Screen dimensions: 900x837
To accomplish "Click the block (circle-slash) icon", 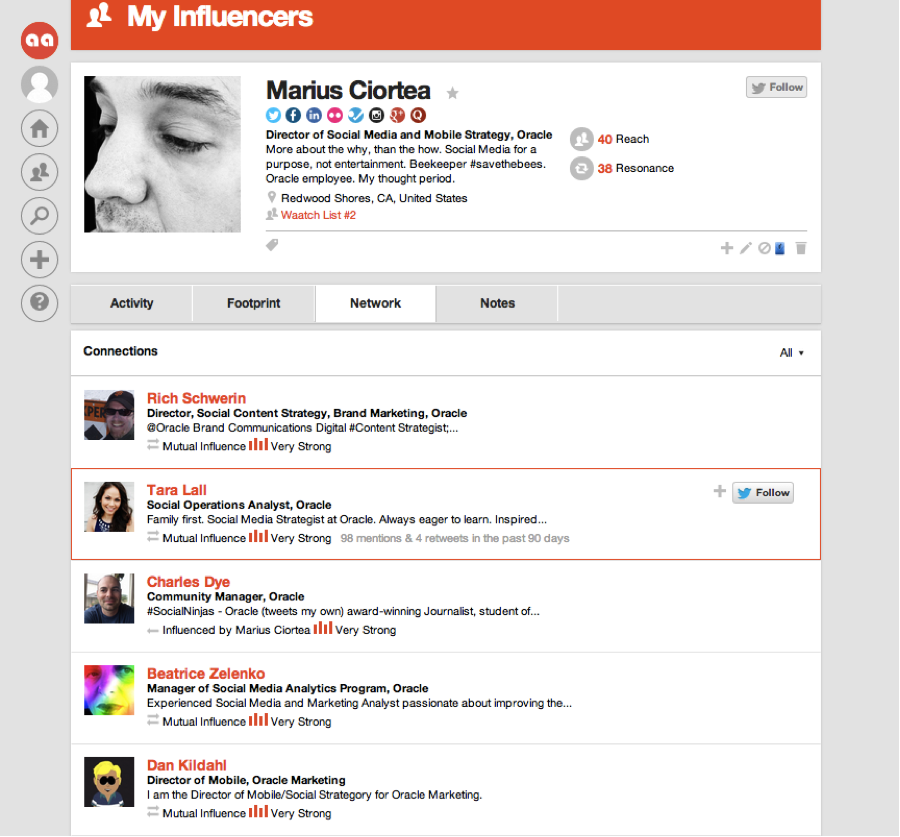I will [x=764, y=248].
